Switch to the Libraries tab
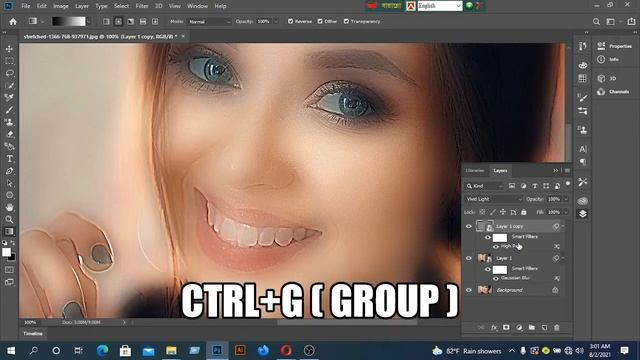The image size is (640, 360). pos(475,171)
